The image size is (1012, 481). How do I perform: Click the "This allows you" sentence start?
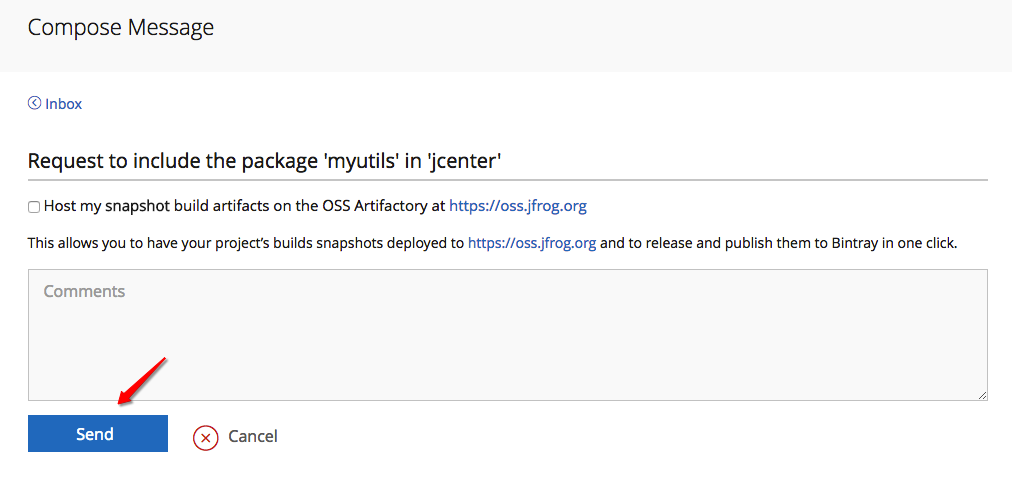(x=80, y=243)
